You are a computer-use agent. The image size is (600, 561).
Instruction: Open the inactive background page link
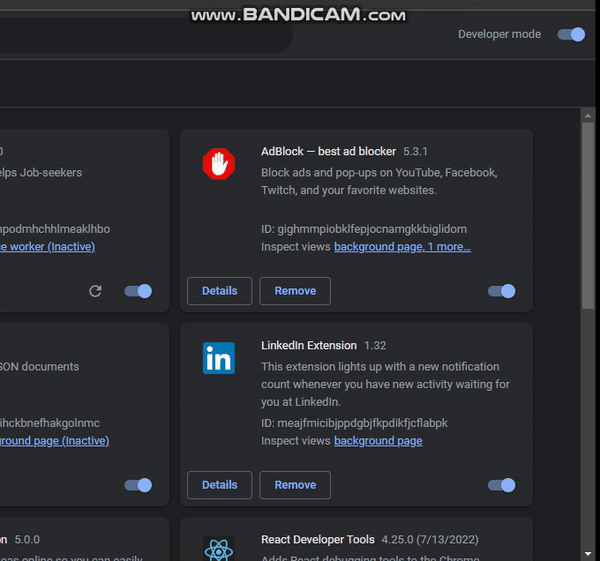click(x=54, y=440)
